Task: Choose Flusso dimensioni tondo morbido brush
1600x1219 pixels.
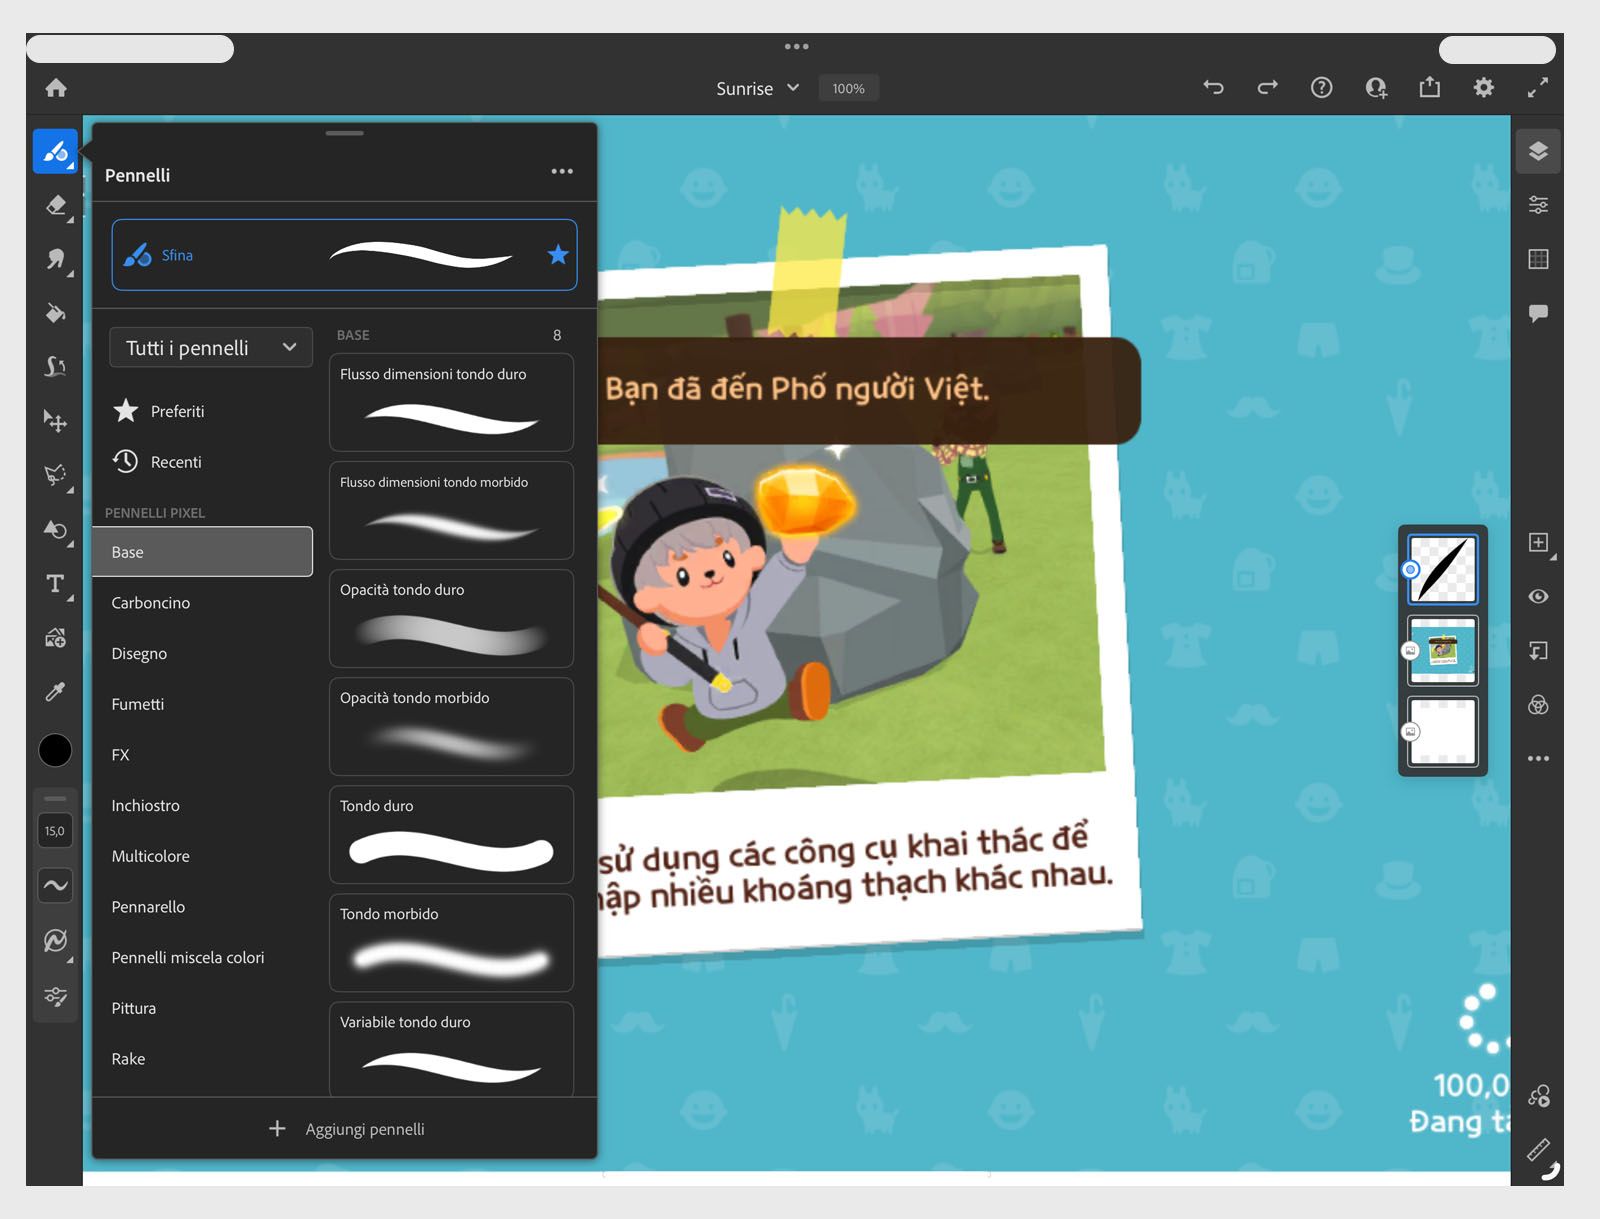Action: [451, 511]
